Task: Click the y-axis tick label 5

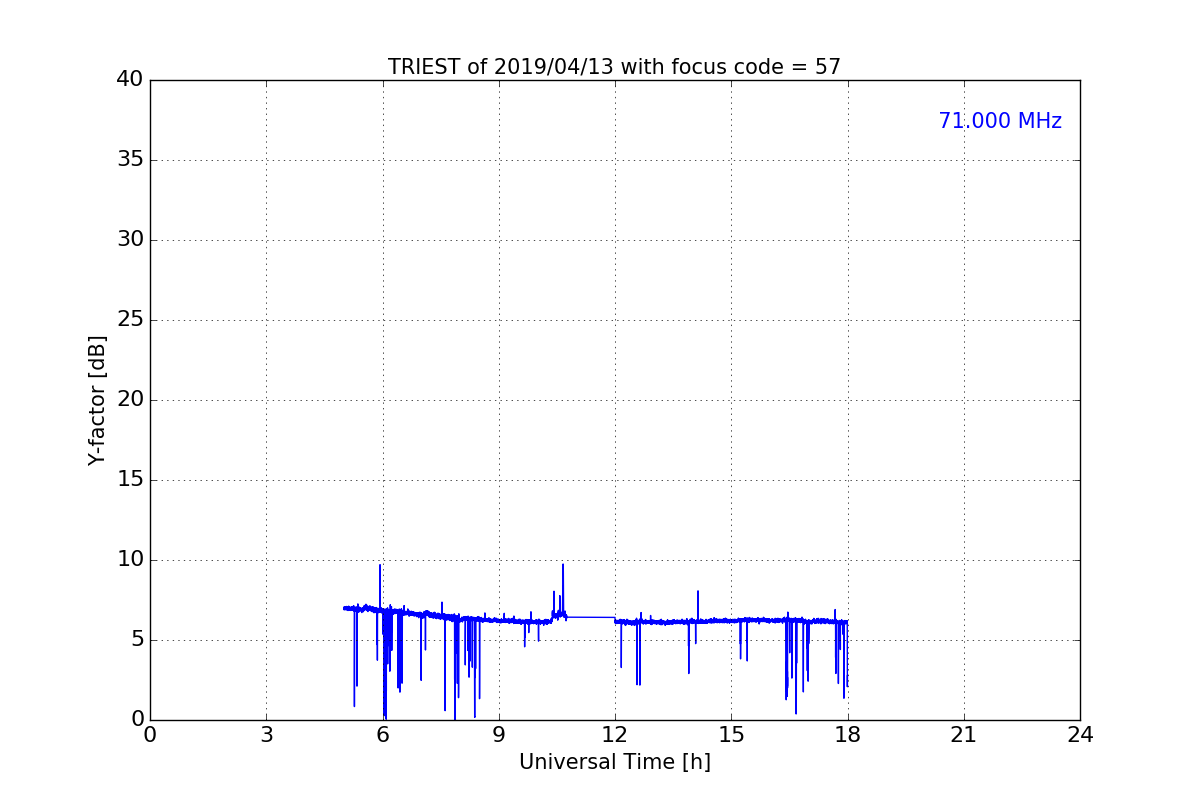Action: pyautogui.click(x=137, y=640)
